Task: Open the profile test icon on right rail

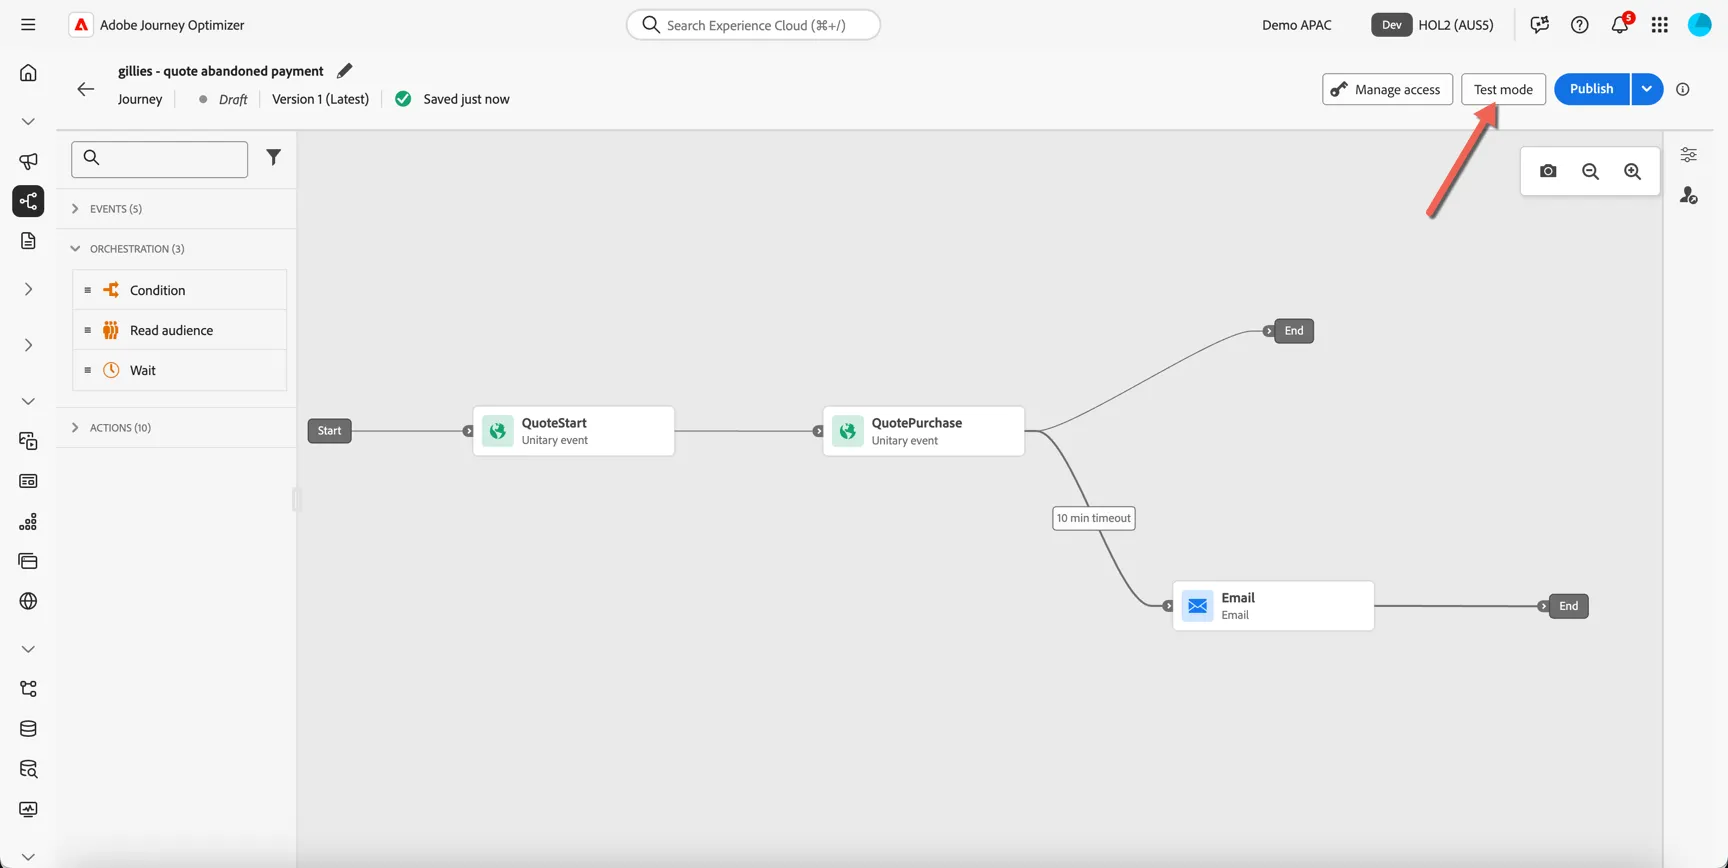Action: pyautogui.click(x=1689, y=196)
